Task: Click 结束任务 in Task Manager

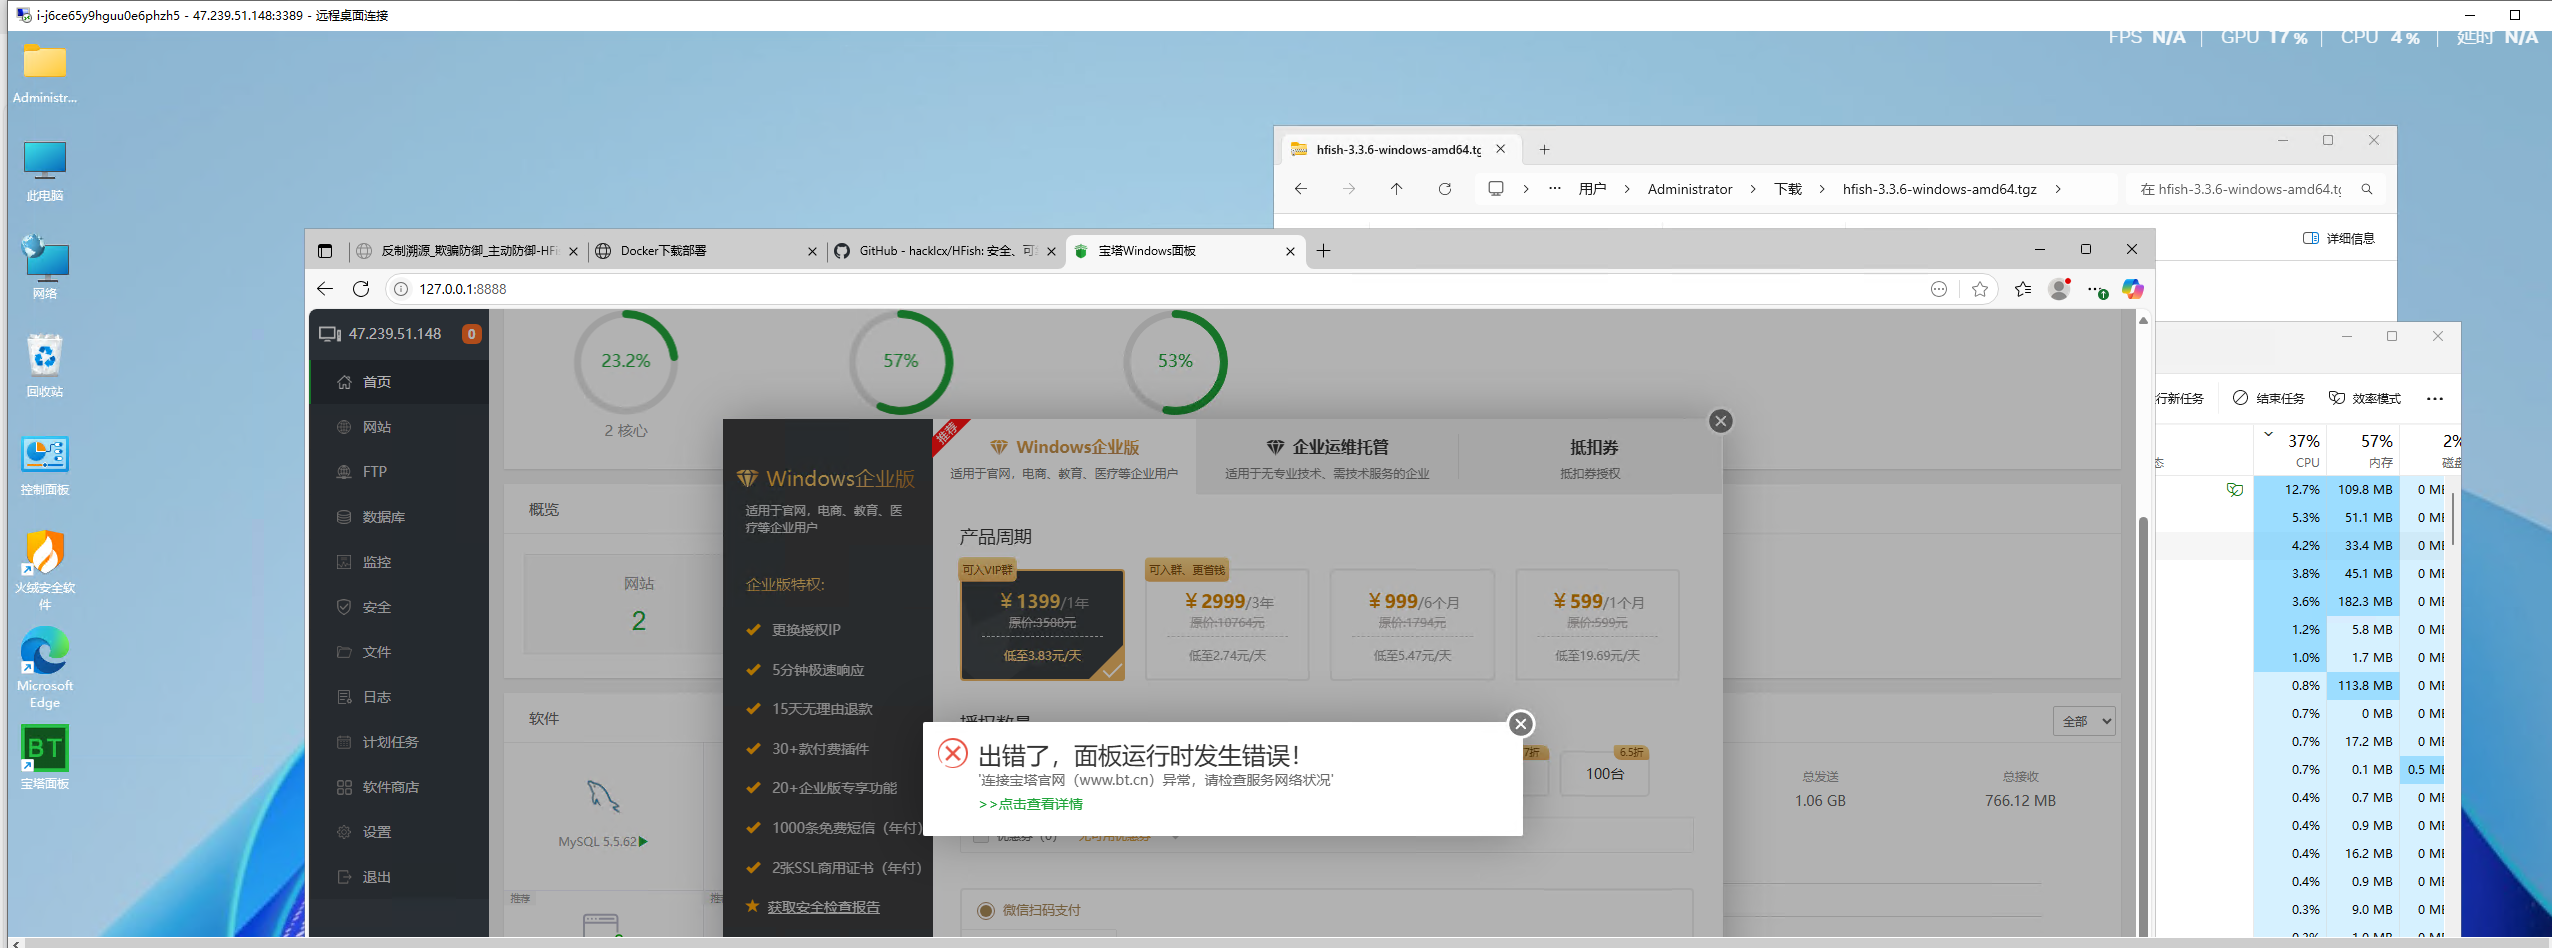Action: point(2268,398)
